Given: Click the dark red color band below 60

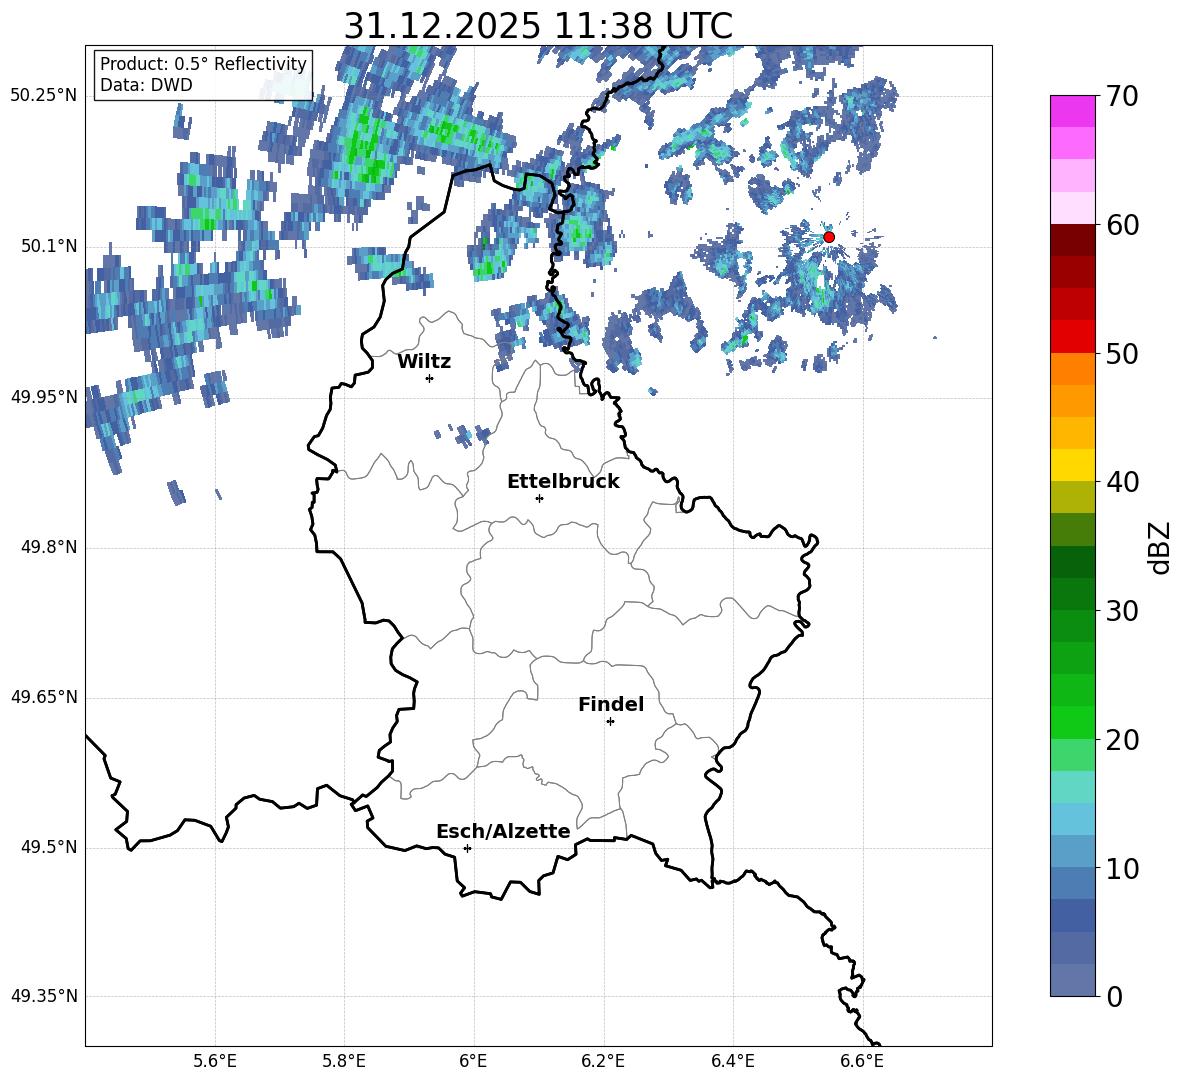Looking at the screenshot, I should [1072, 240].
